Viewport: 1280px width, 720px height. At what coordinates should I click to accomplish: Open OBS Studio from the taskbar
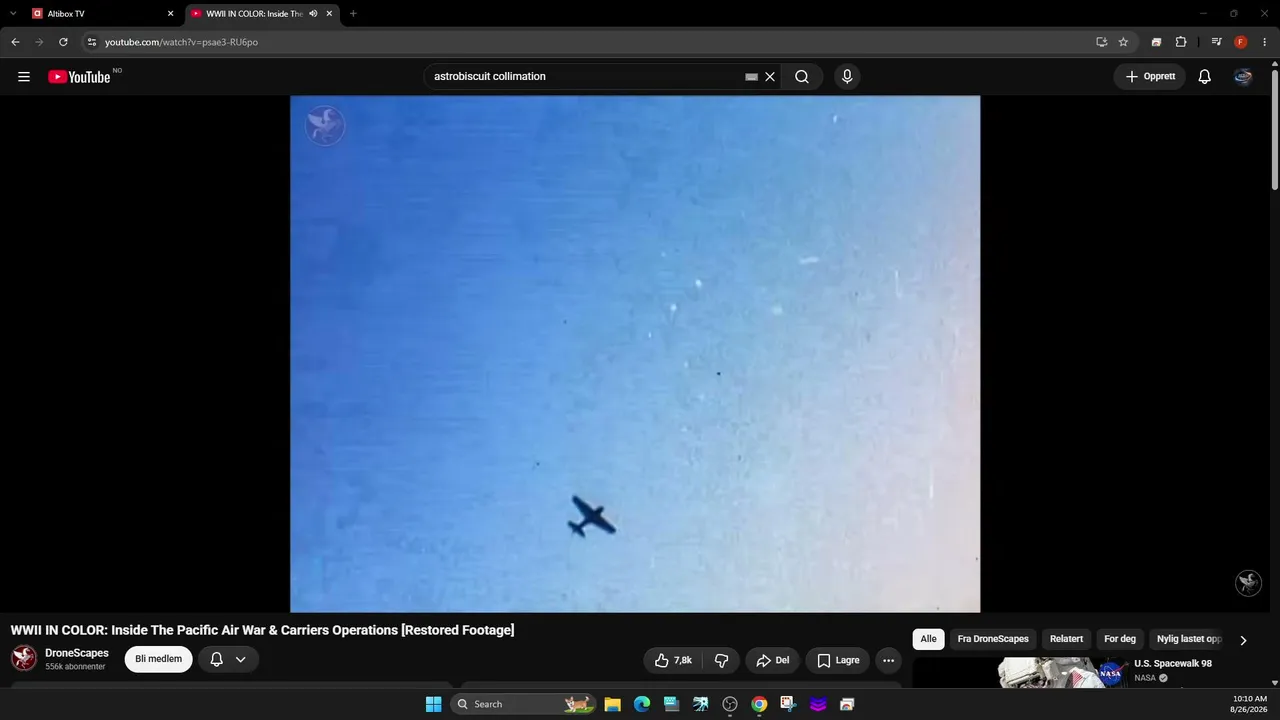(x=730, y=704)
